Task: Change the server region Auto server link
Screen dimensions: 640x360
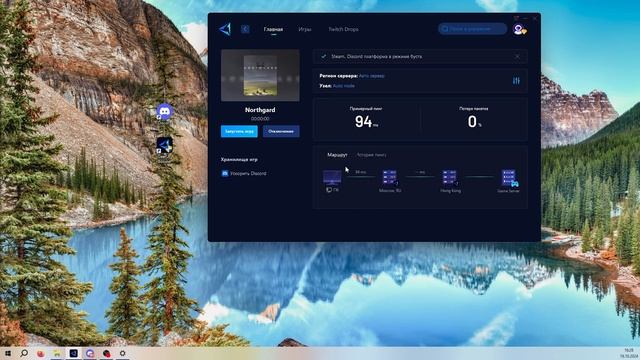Action: coord(371,76)
